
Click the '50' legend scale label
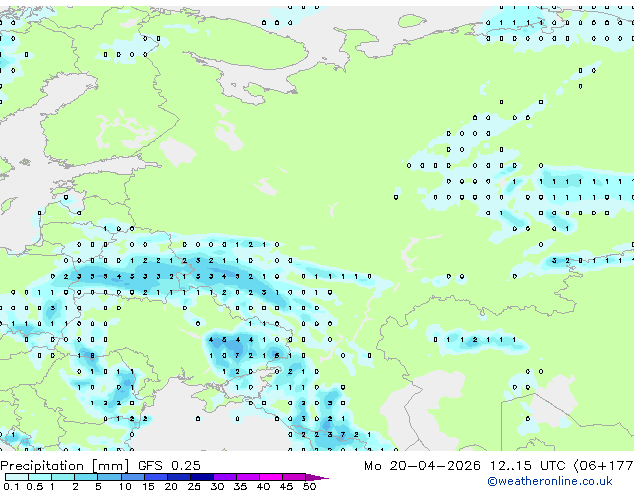pyautogui.click(x=309, y=486)
